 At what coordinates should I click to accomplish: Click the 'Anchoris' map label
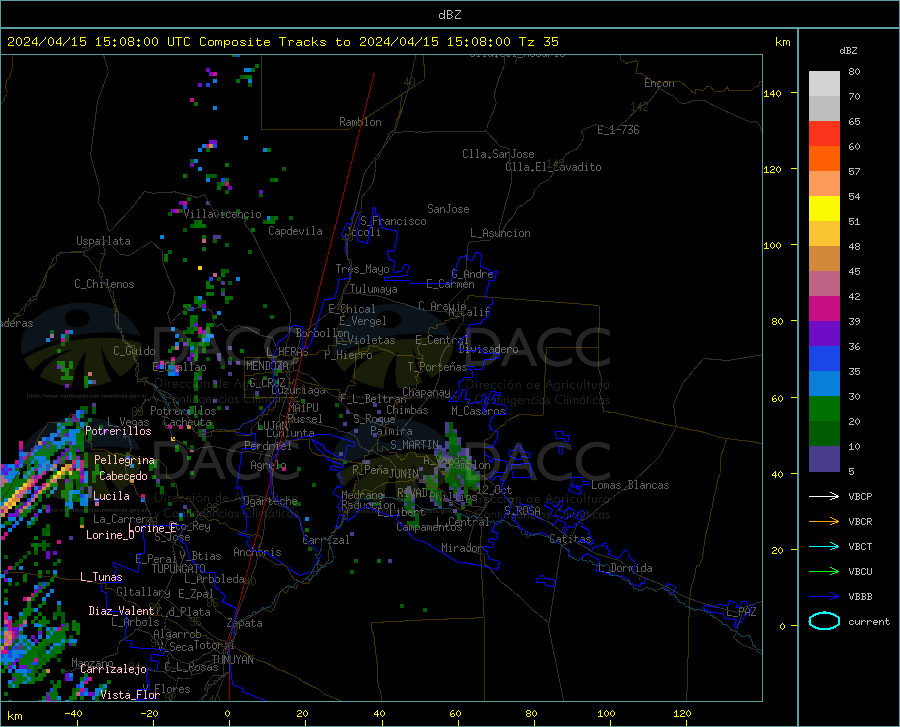coord(257,552)
